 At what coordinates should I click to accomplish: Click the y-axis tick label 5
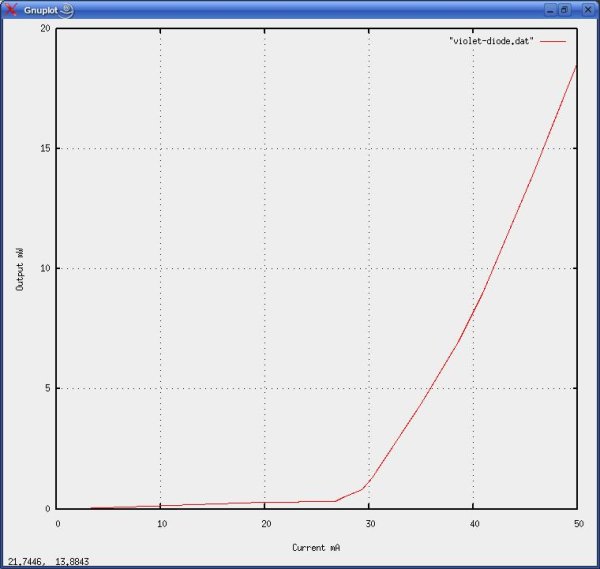click(x=48, y=388)
